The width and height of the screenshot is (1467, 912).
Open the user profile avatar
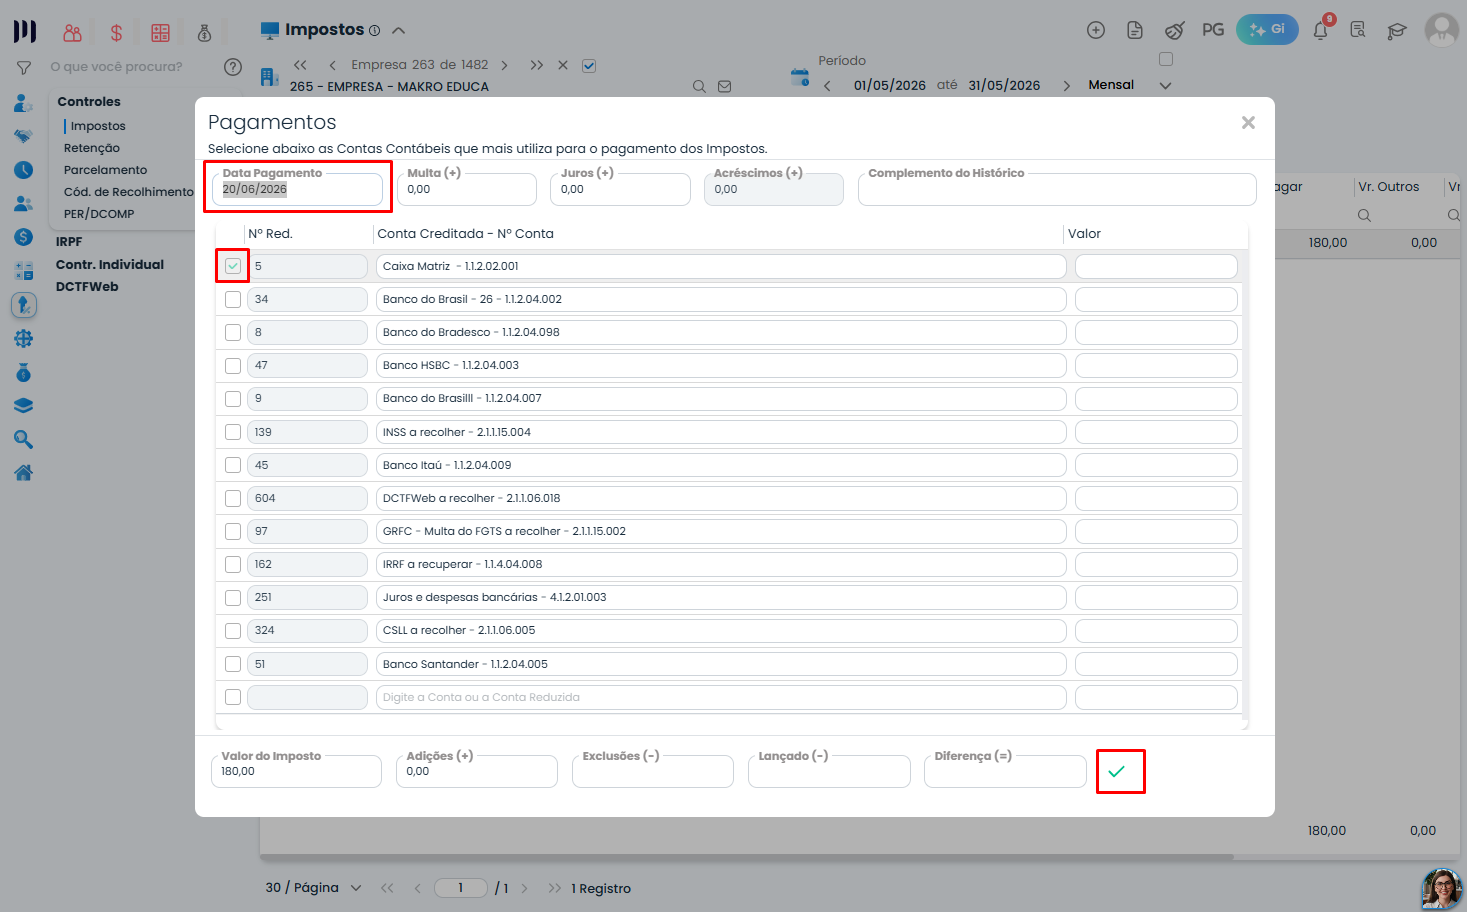(x=1442, y=30)
